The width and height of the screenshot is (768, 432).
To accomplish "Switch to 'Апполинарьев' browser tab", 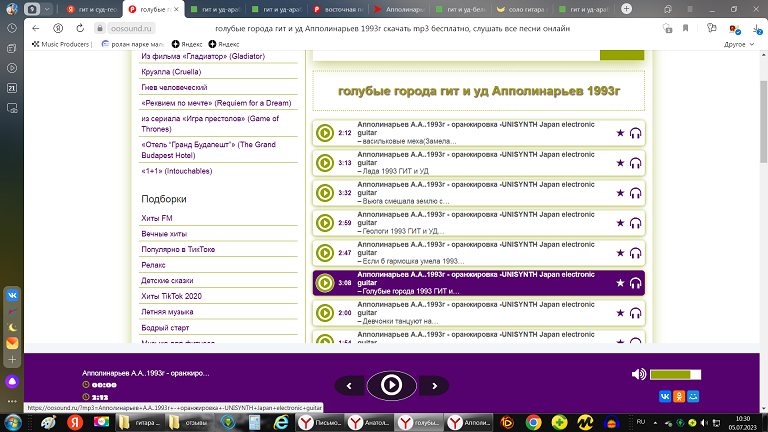I will pos(399,9).
